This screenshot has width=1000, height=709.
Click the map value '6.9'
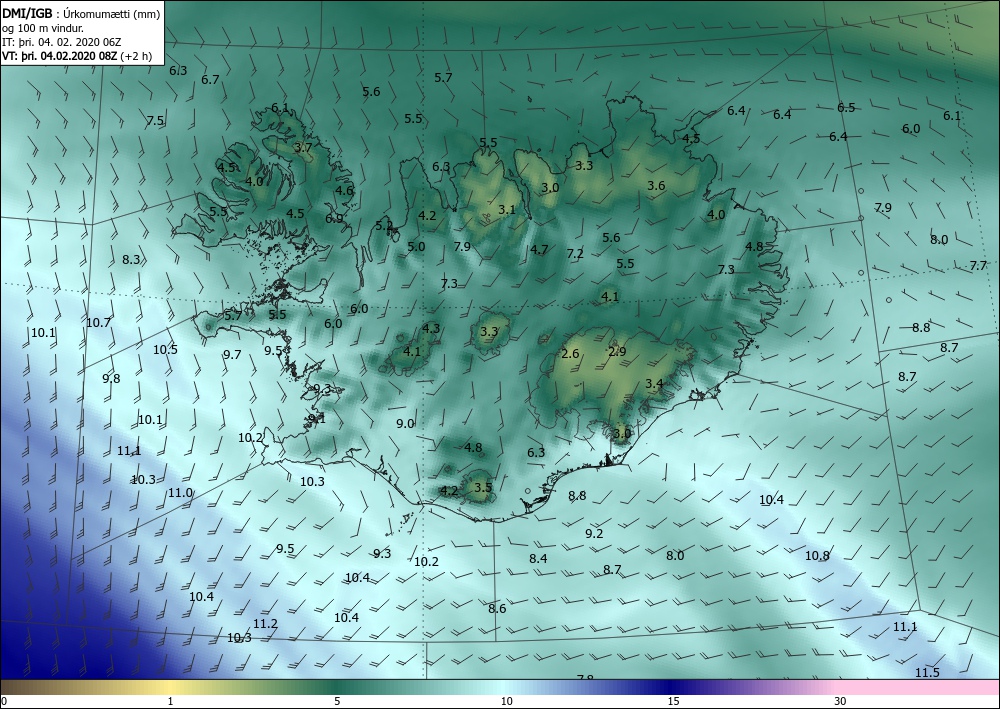click(334, 218)
